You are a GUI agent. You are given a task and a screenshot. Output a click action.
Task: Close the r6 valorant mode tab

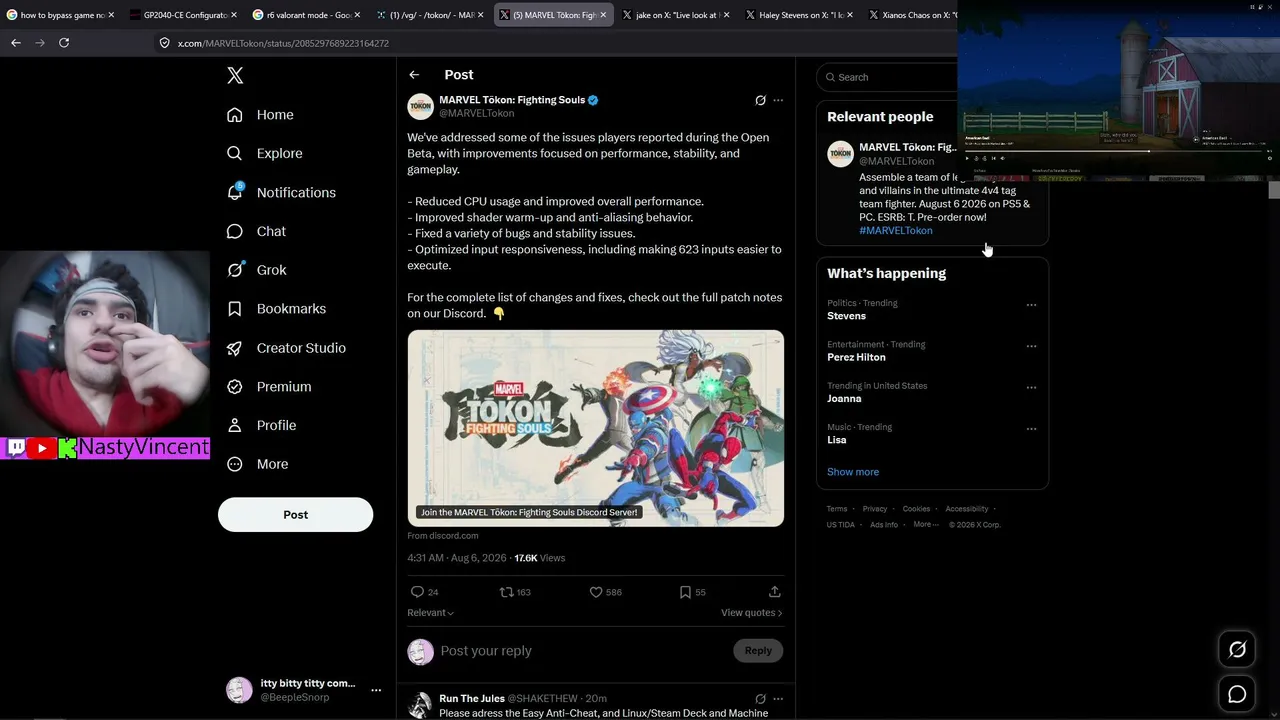click(357, 15)
